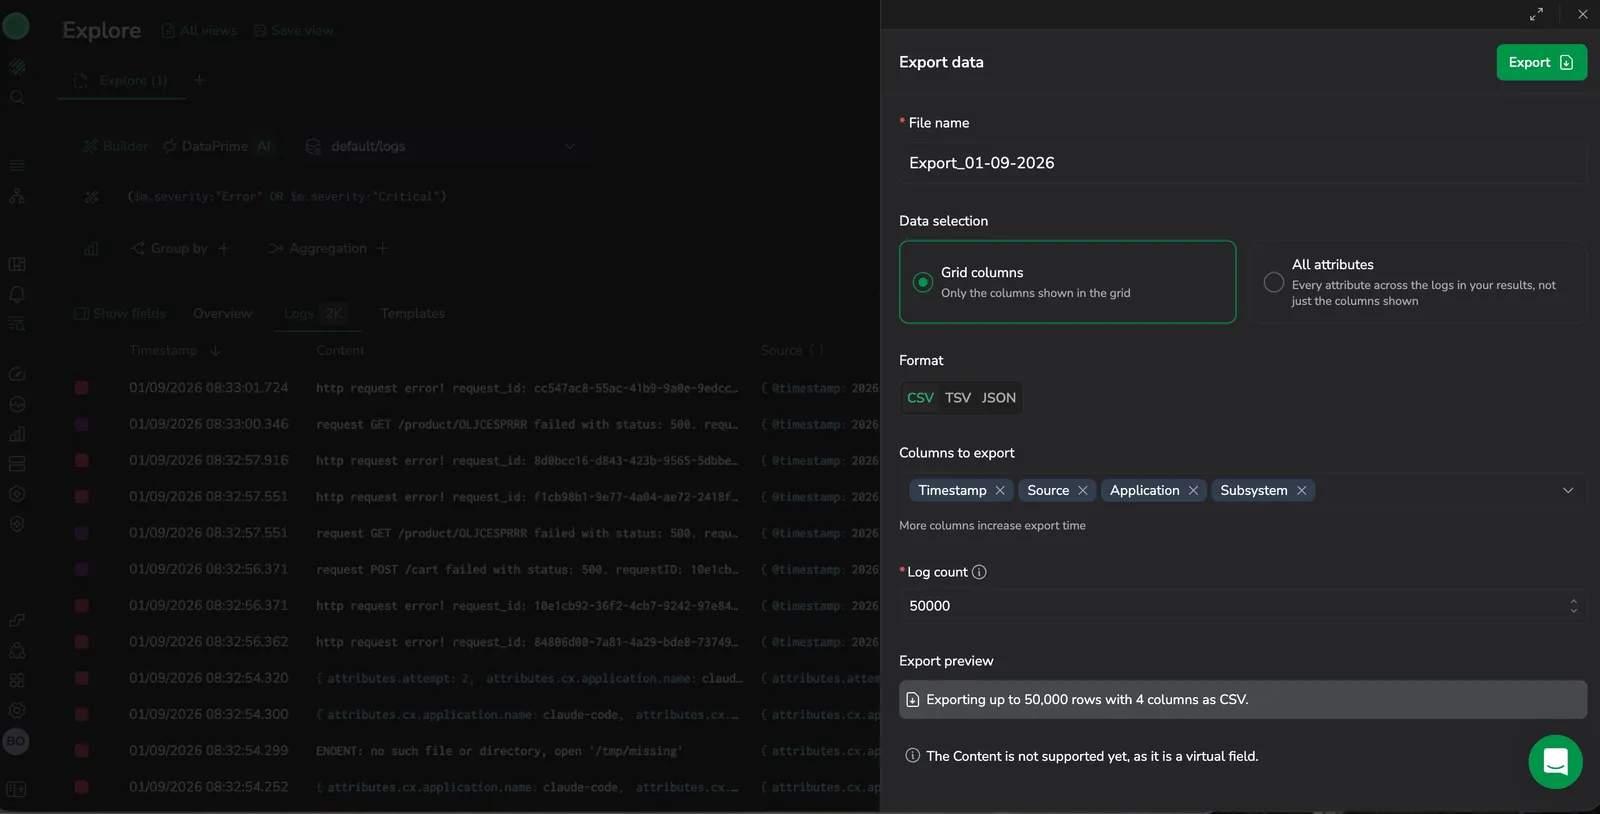The image size is (1600, 814).
Task: Click the Log count info icon
Action: click(979, 572)
